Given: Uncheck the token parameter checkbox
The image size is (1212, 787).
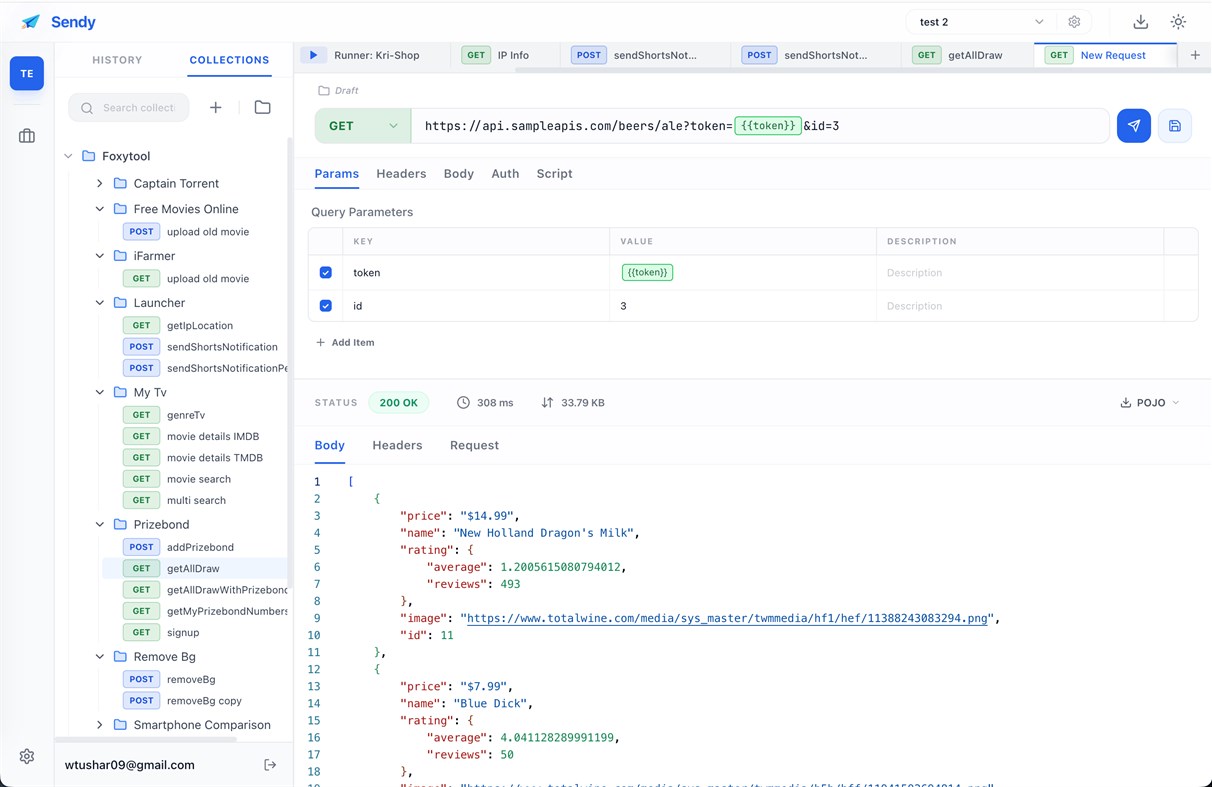Looking at the screenshot, I should pyautogui.click(x=326, y=273).
